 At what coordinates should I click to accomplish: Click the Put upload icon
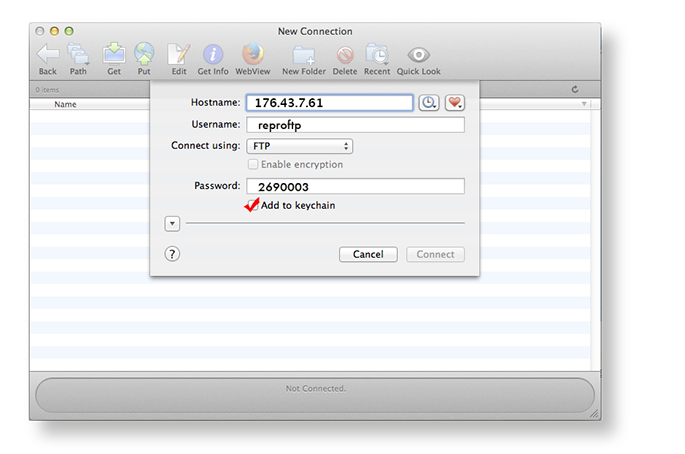pos(144,55)
